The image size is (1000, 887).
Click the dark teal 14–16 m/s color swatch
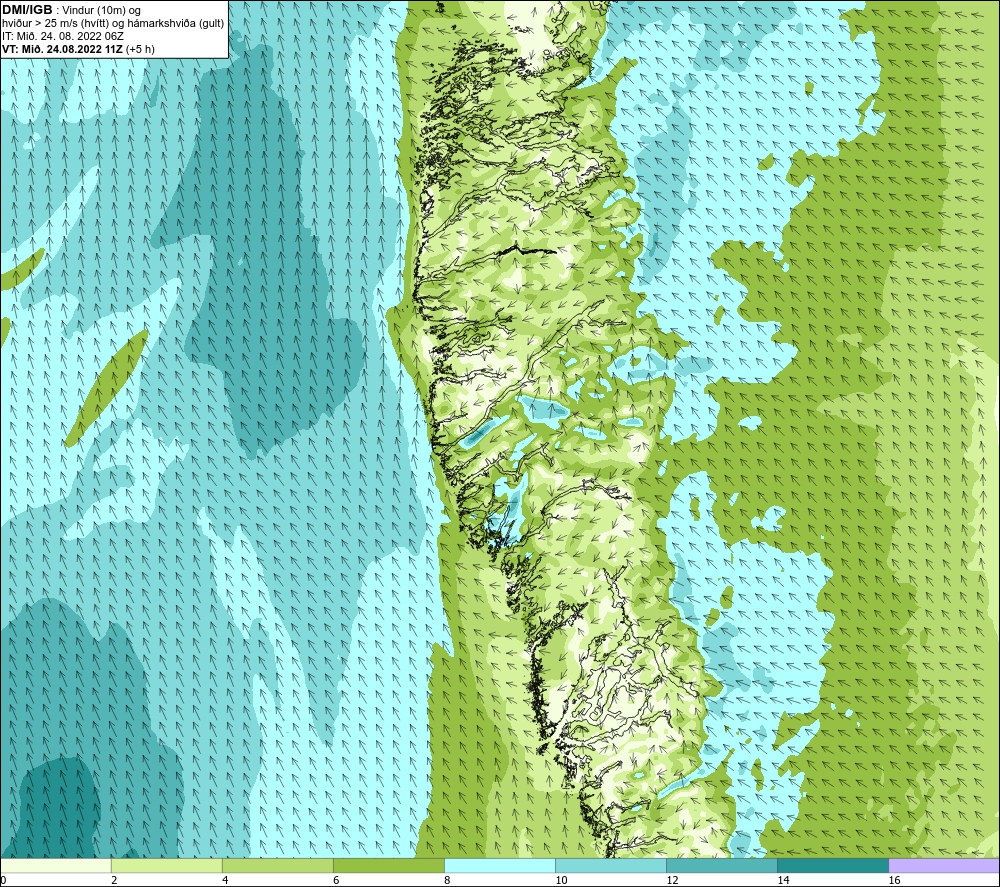(x=833, y=865)
